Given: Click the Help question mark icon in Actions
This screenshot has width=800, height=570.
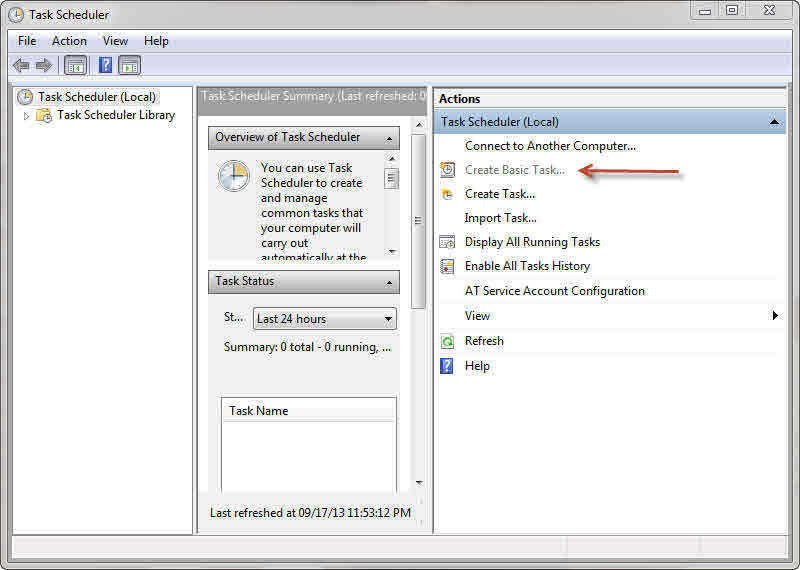Looking at the screenshot, I should click(447, 366).
